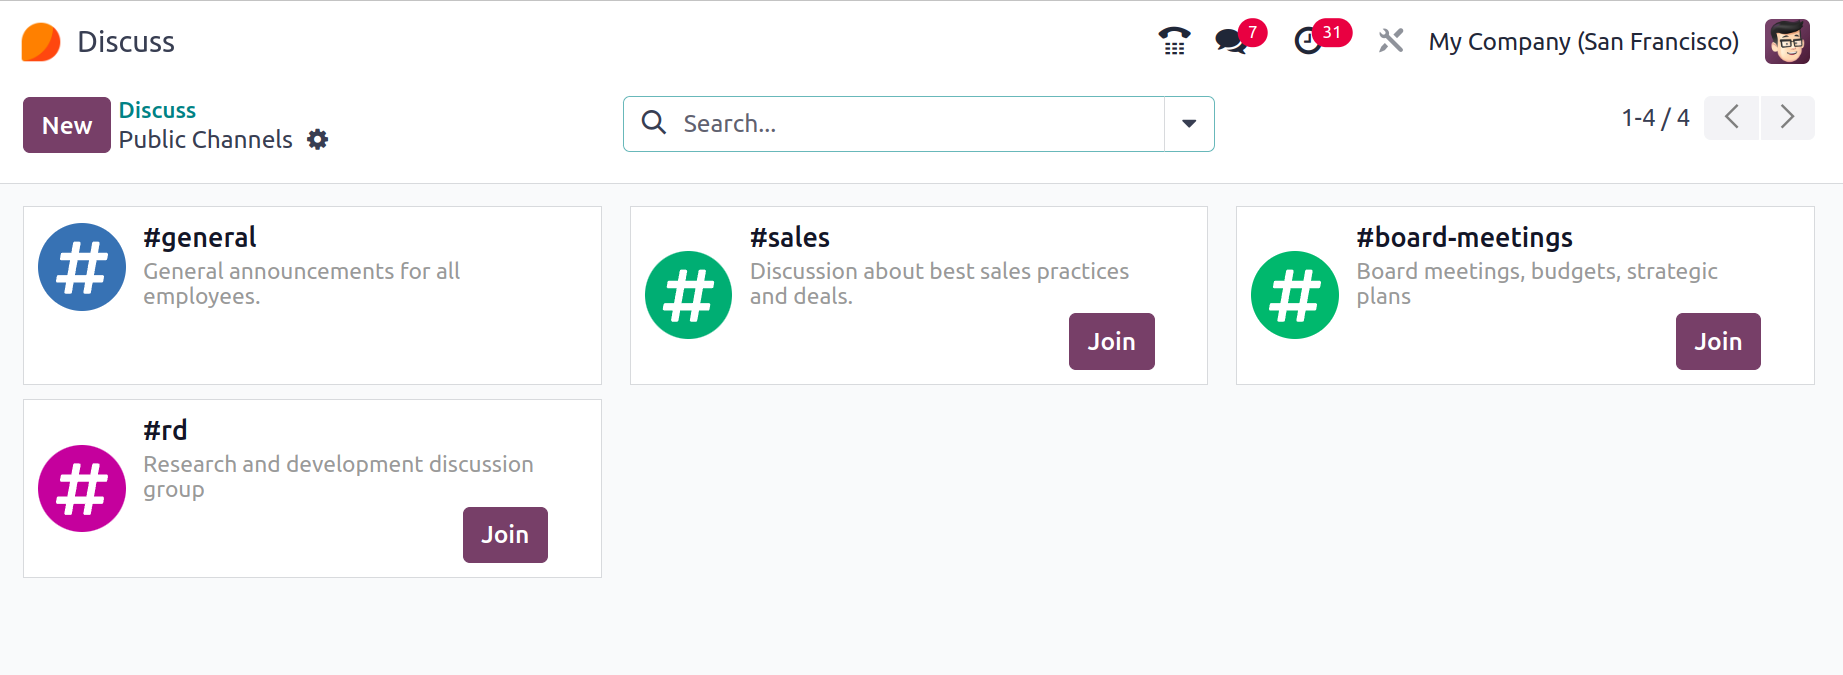The width and height of the screenshot is (1843, 675).
Task: Go to the next page arrow
Action: point(1787,118)
